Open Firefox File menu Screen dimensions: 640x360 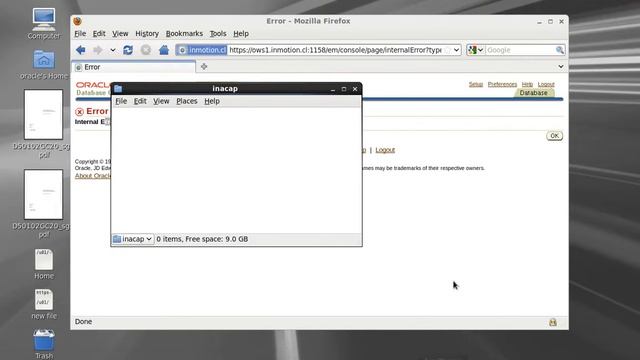coord(80,33)
